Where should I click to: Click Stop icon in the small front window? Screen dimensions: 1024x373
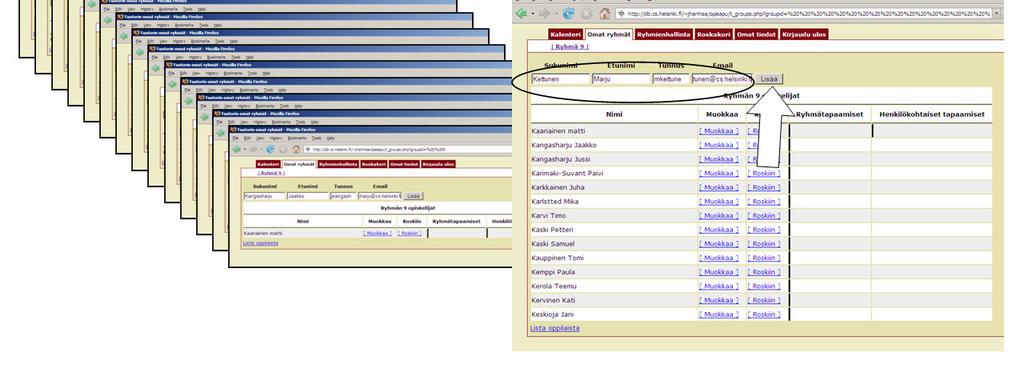pyautogui.click(x=283, y=149)
